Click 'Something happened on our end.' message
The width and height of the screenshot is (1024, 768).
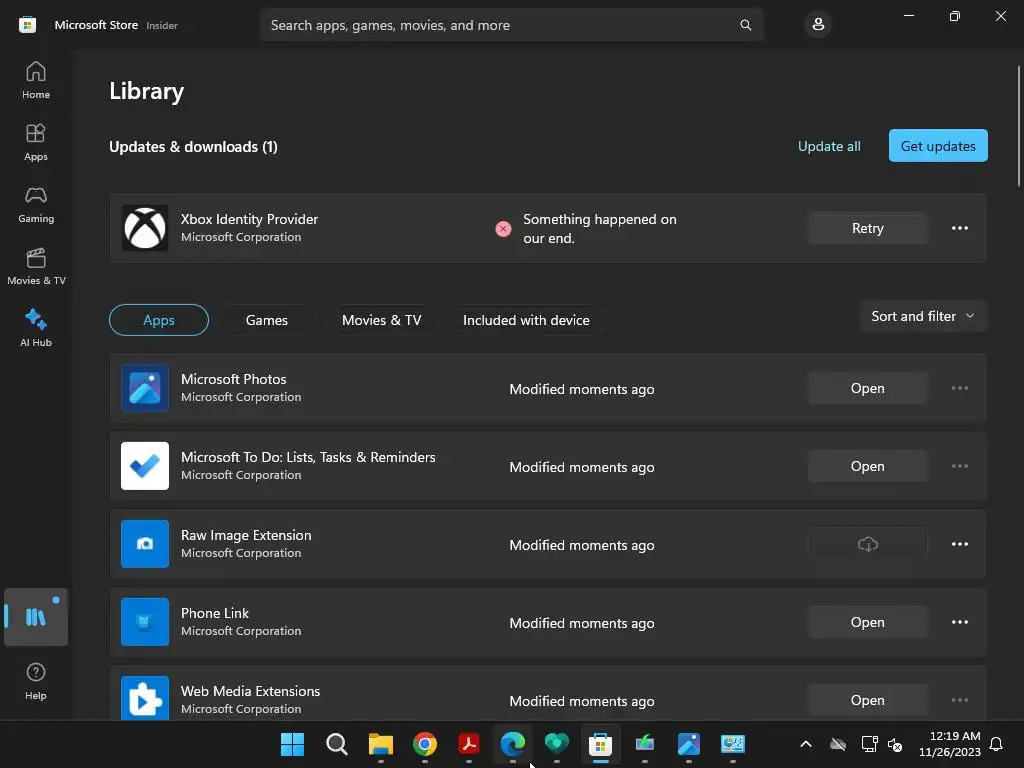coord(600,229)
